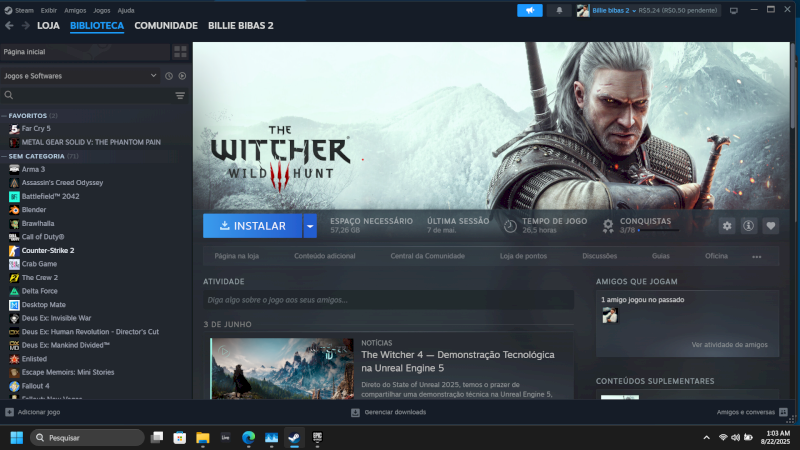Collapse the Sem Categoria section
This screenshot has height=450, width=800.
4,156
